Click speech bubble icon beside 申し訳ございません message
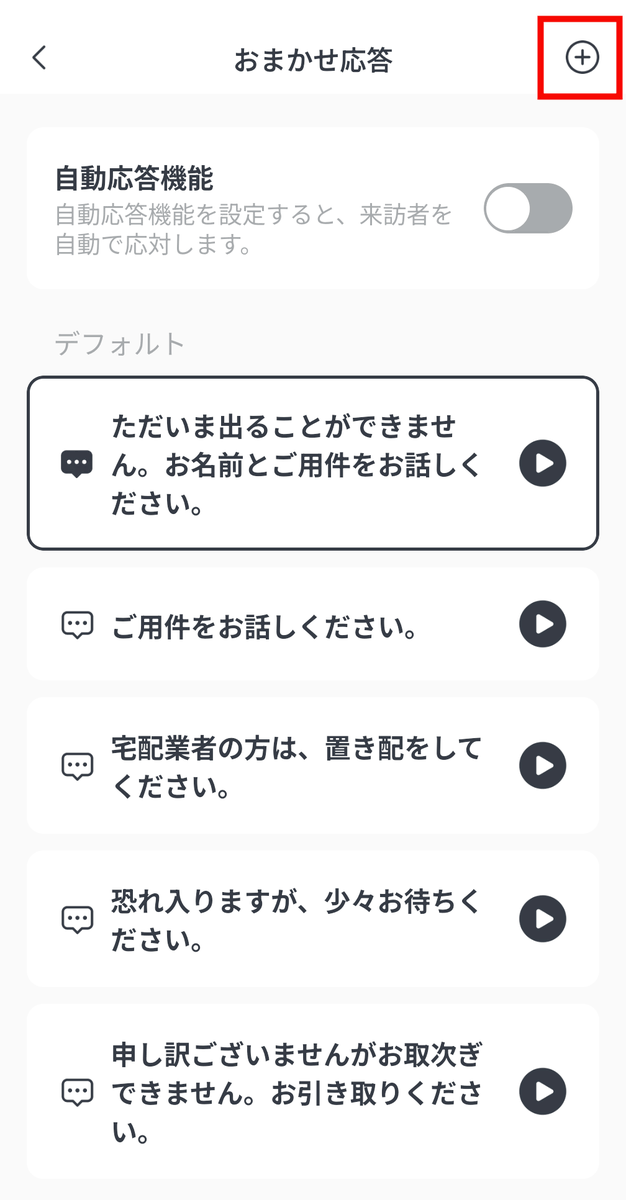 click(x=77, y=1092)
